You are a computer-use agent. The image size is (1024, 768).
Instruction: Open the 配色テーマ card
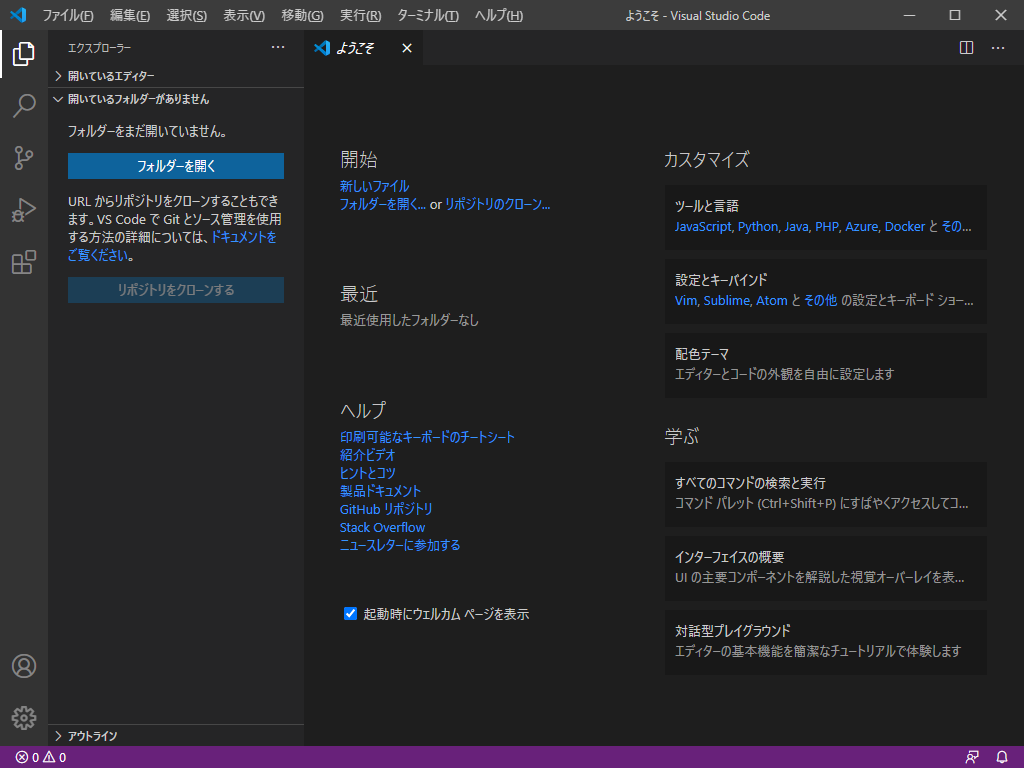(x=825, y=365)
